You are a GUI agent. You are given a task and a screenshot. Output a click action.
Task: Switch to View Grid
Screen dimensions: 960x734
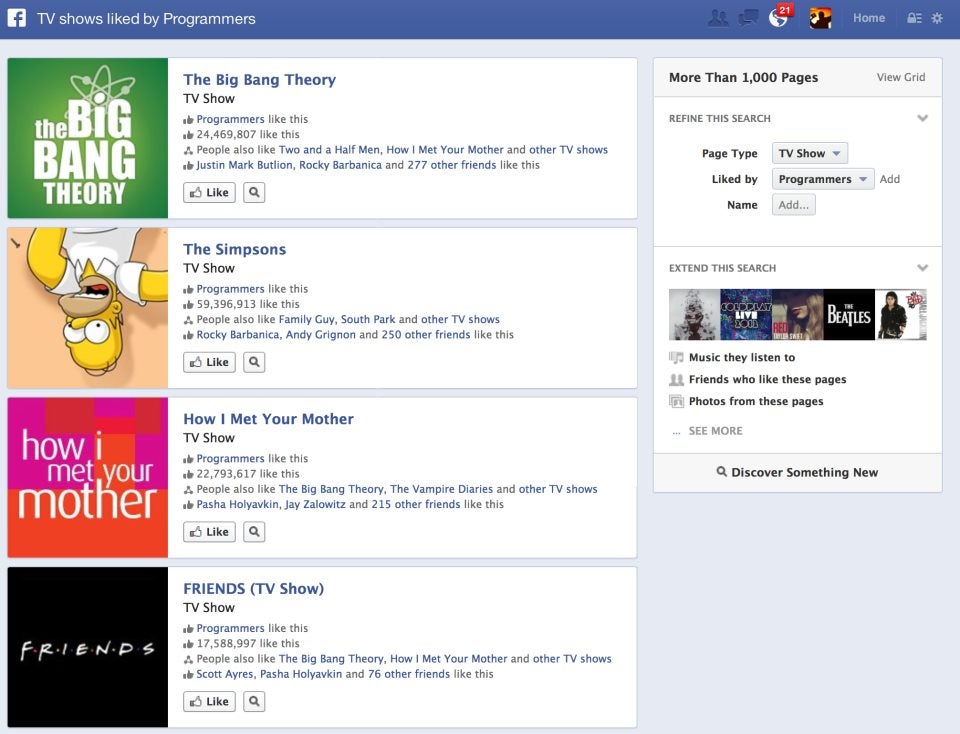pyautogui.click(x=901, y=77)
